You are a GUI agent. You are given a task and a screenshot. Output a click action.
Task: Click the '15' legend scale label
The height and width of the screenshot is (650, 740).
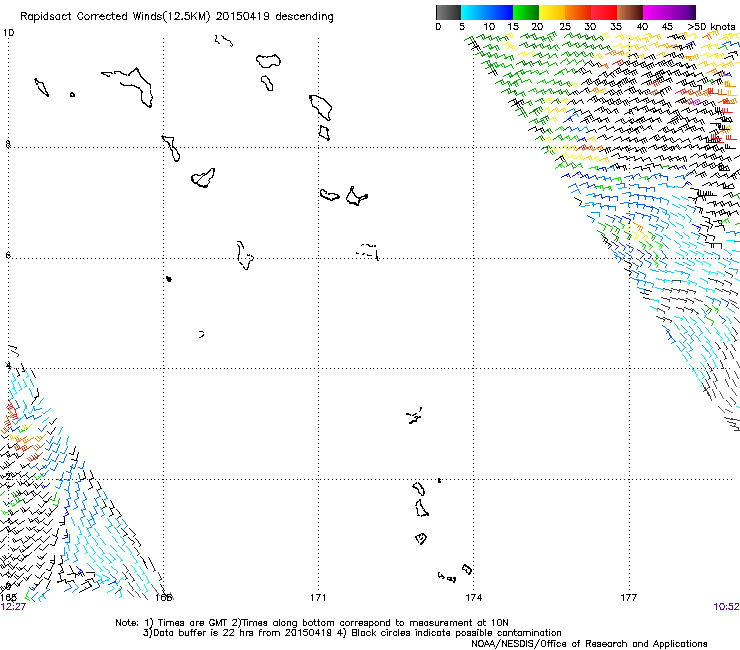(x=513, y=27)
